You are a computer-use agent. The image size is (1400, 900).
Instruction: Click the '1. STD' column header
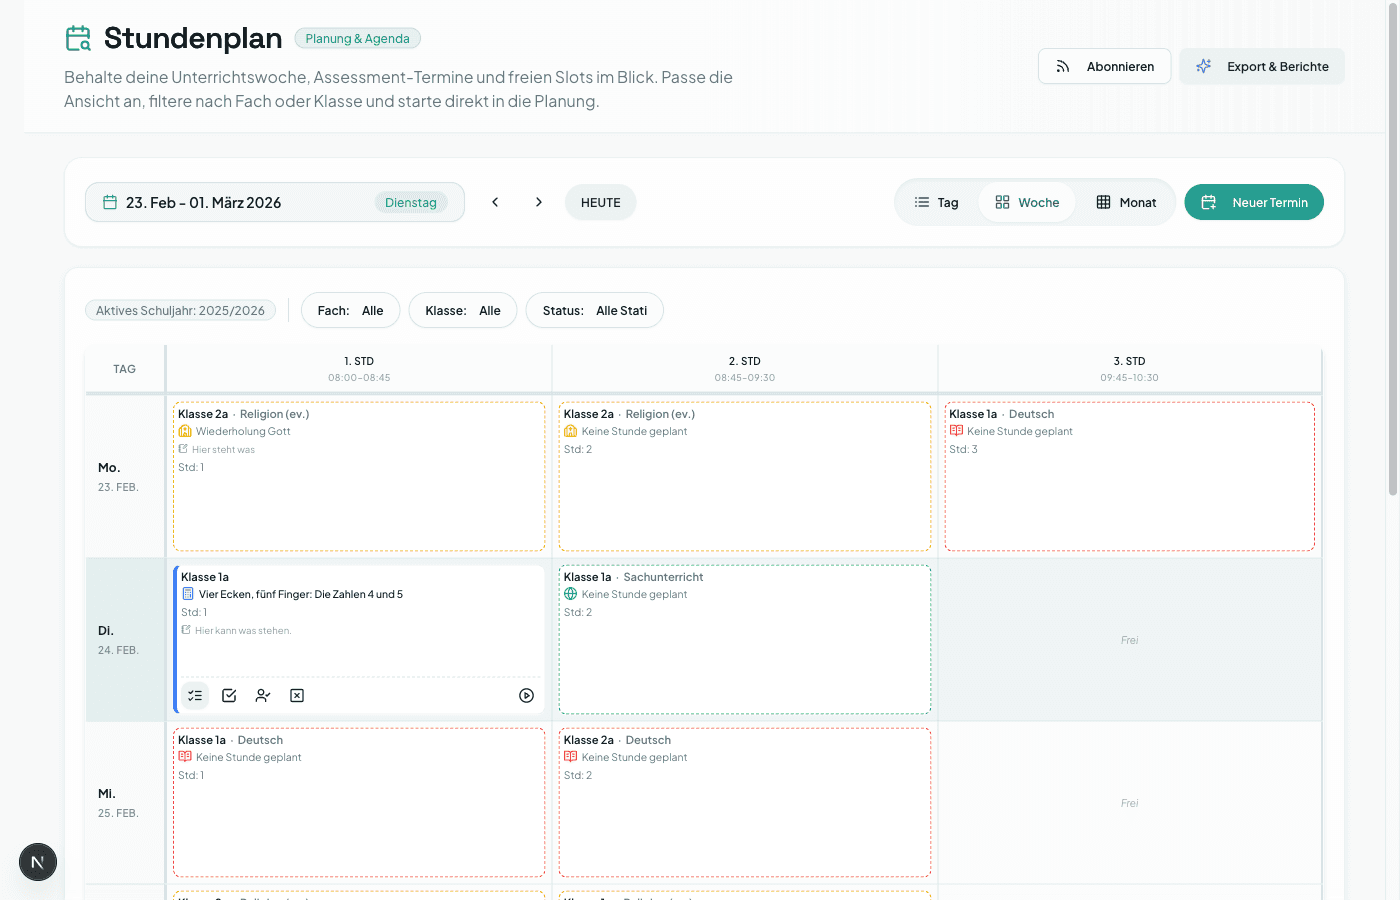point(359,369)
